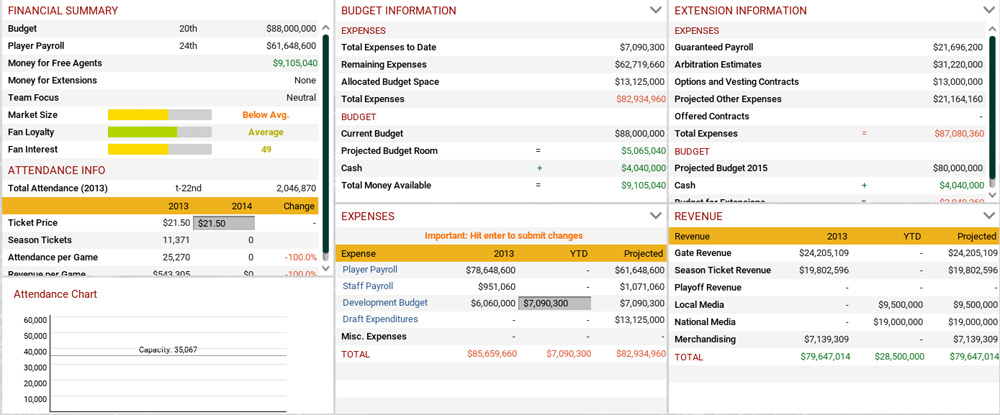
Task: Open the Staff Payroll expense link
Action: click(x=367, y=286)
